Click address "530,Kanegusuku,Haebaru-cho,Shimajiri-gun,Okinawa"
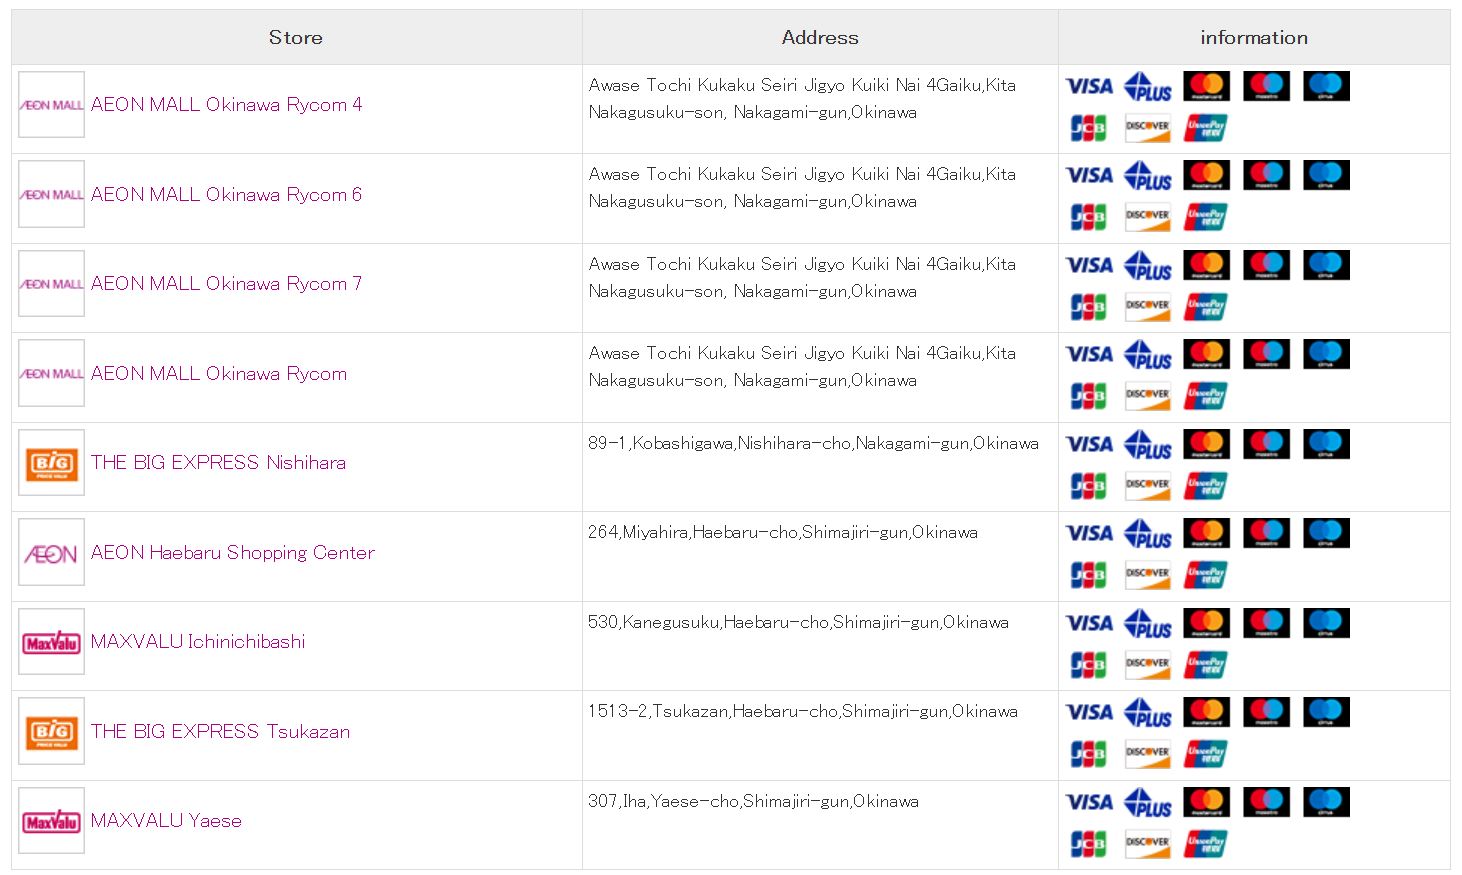Screen dimensions: 1462x875 [798, 623]
